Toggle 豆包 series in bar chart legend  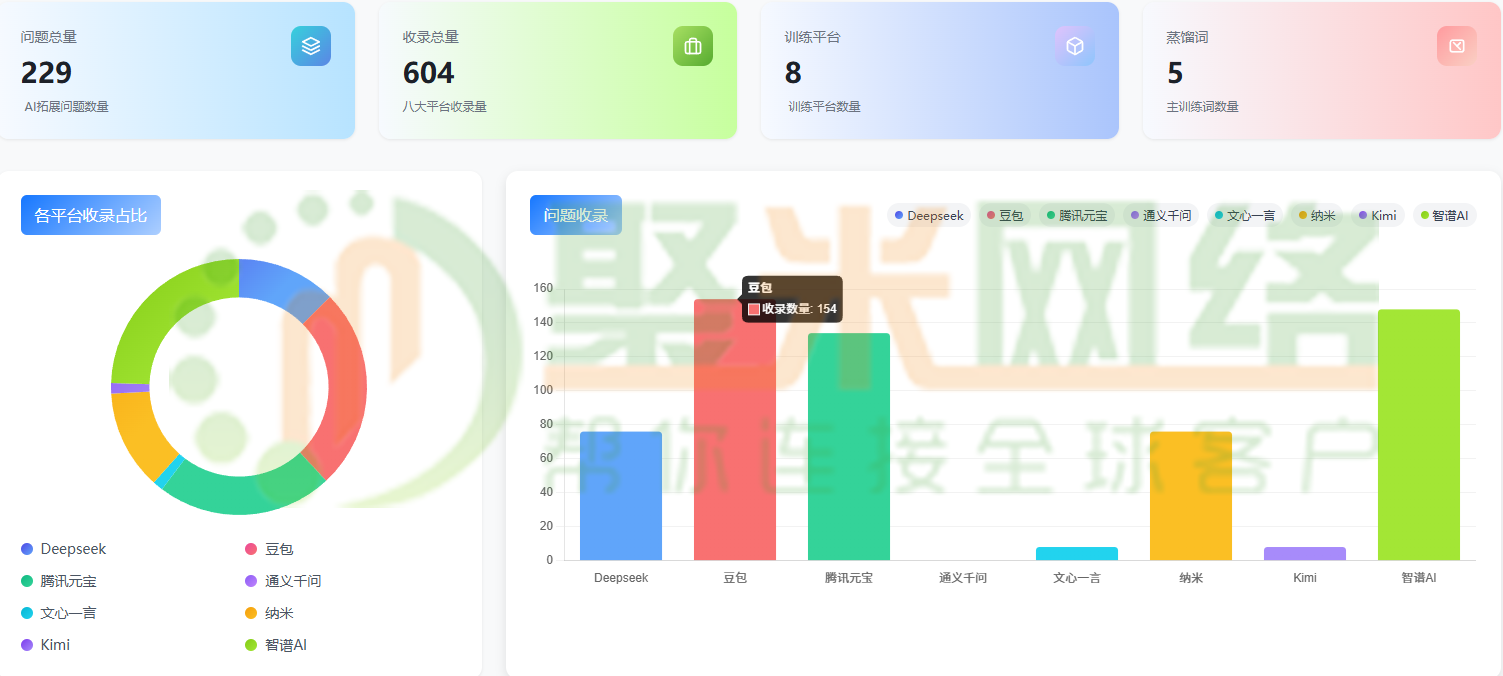[1005, 215]
